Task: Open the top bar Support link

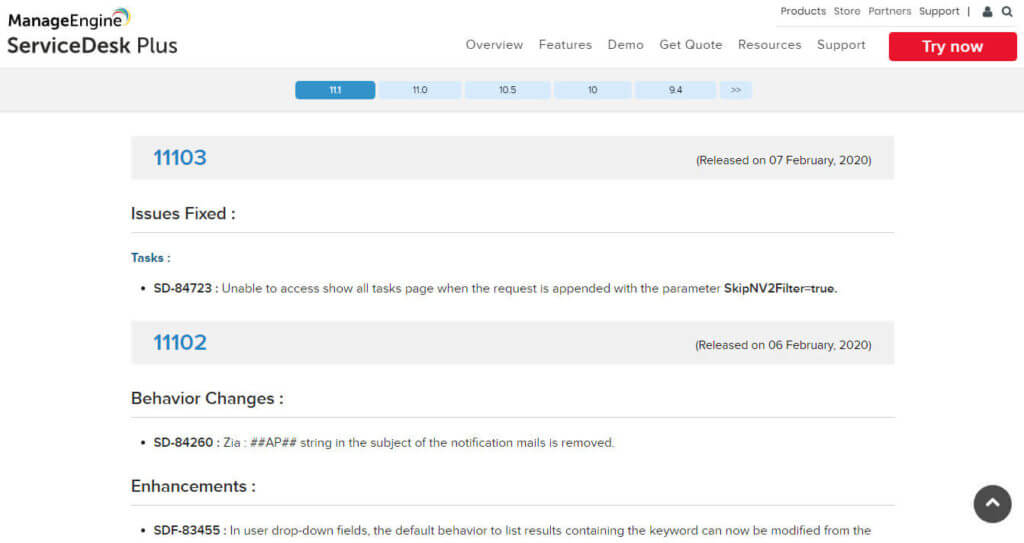Action: point(938,11)
